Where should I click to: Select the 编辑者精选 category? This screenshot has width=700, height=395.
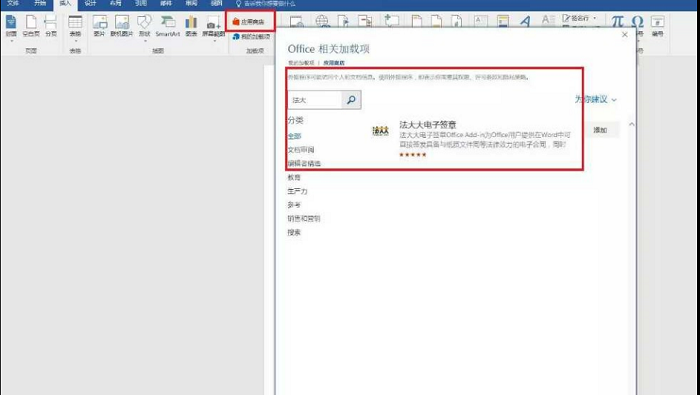point(304,164)
